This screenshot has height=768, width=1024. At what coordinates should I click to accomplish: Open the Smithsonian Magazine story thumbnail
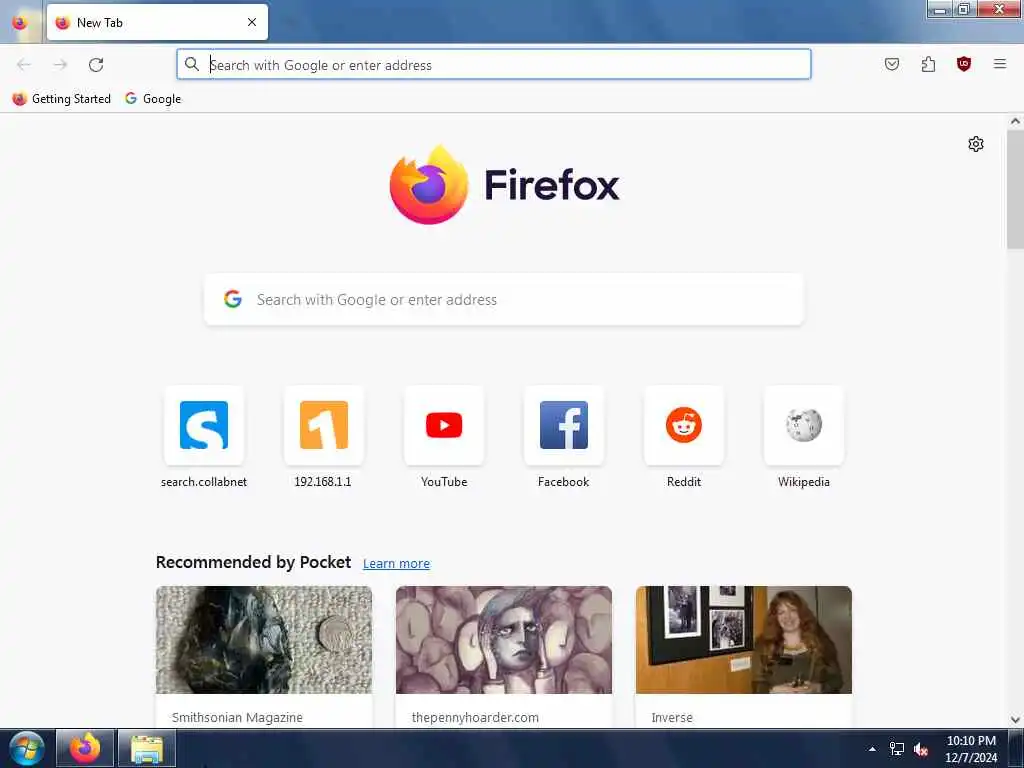[x=264, y=639]
